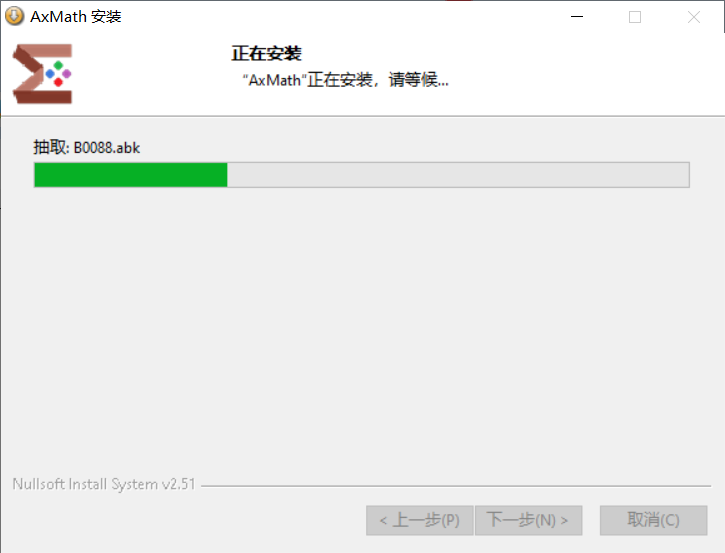Click the installer icon in the title bar
This screenshot has width=725, height=553.
(x=14, y=16)
